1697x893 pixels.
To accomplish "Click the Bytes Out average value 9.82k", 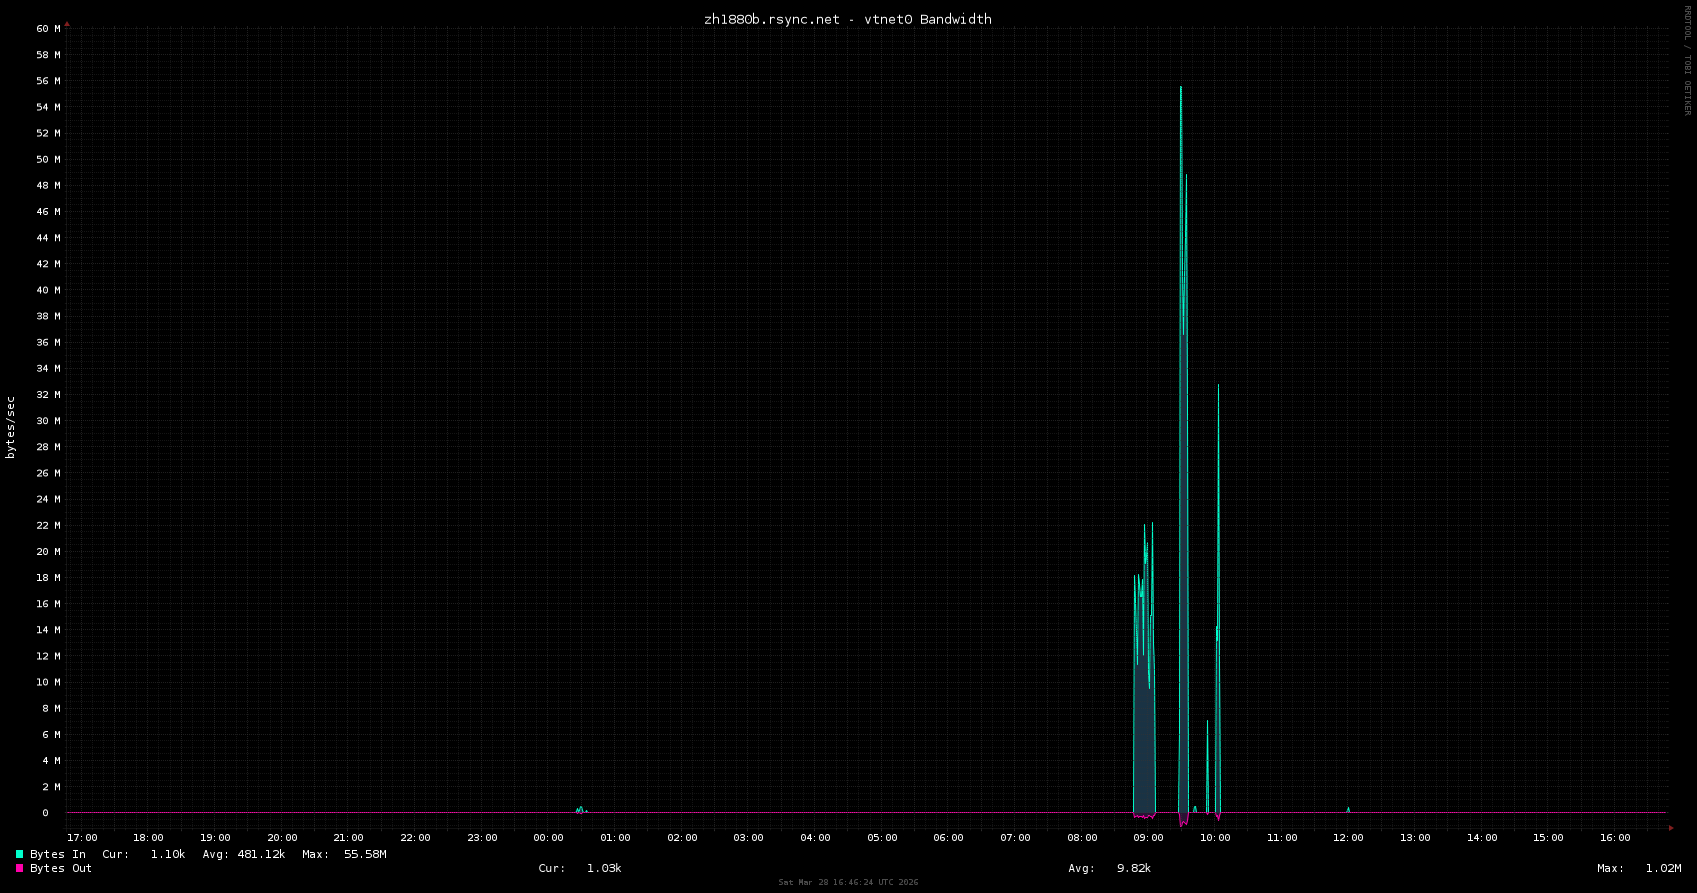I will point(1134,868).
